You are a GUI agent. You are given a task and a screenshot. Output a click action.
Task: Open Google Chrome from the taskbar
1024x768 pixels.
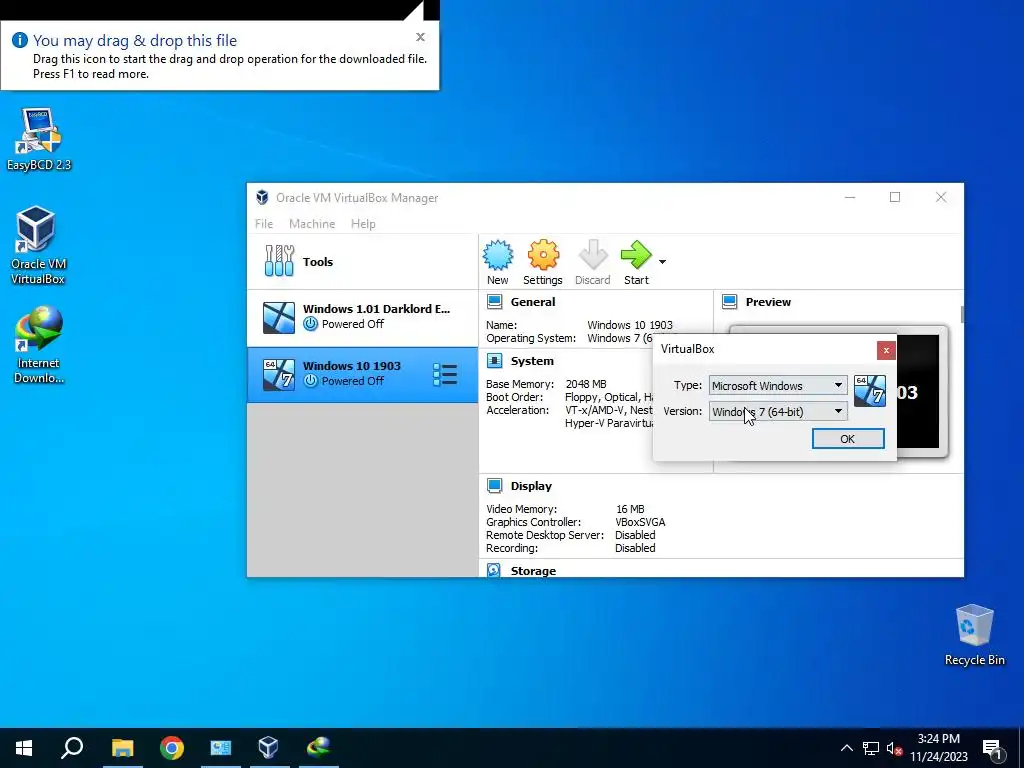tap(172, 748)
